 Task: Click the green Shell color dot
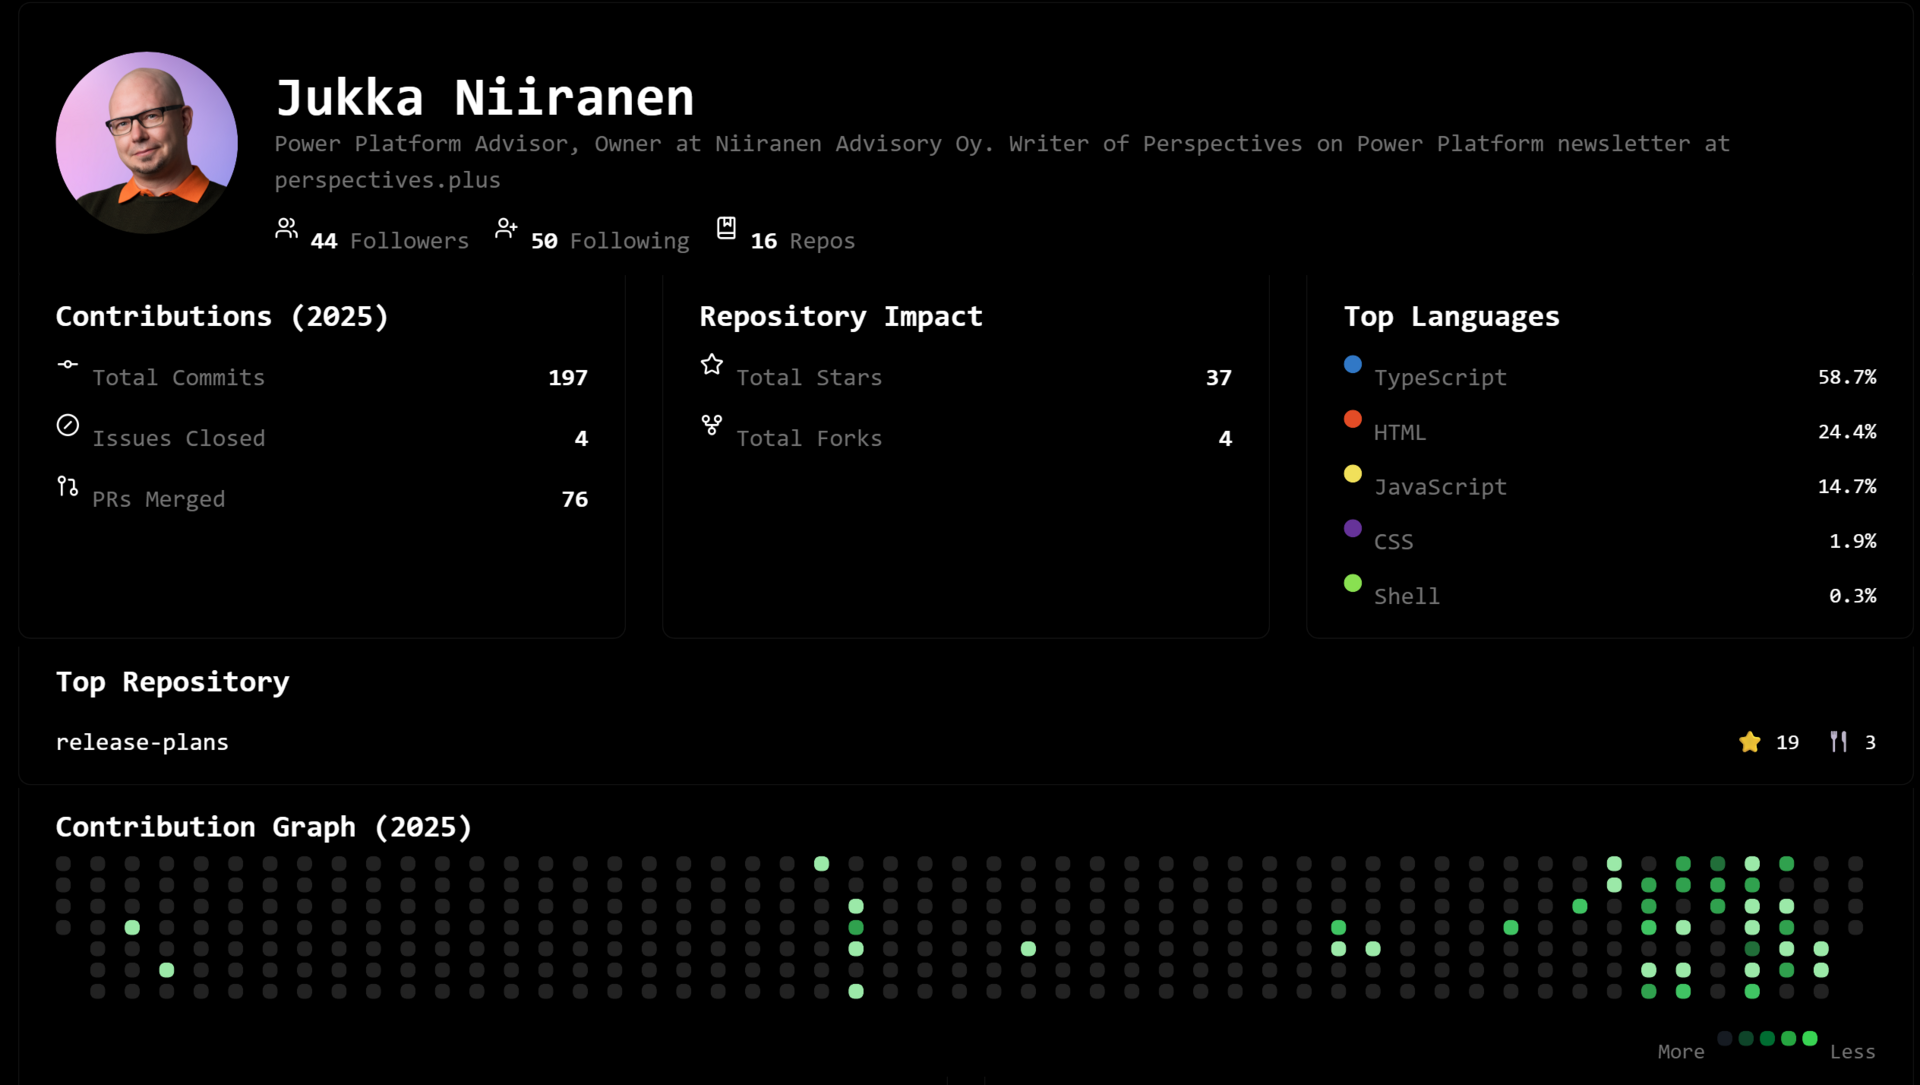1352,583
